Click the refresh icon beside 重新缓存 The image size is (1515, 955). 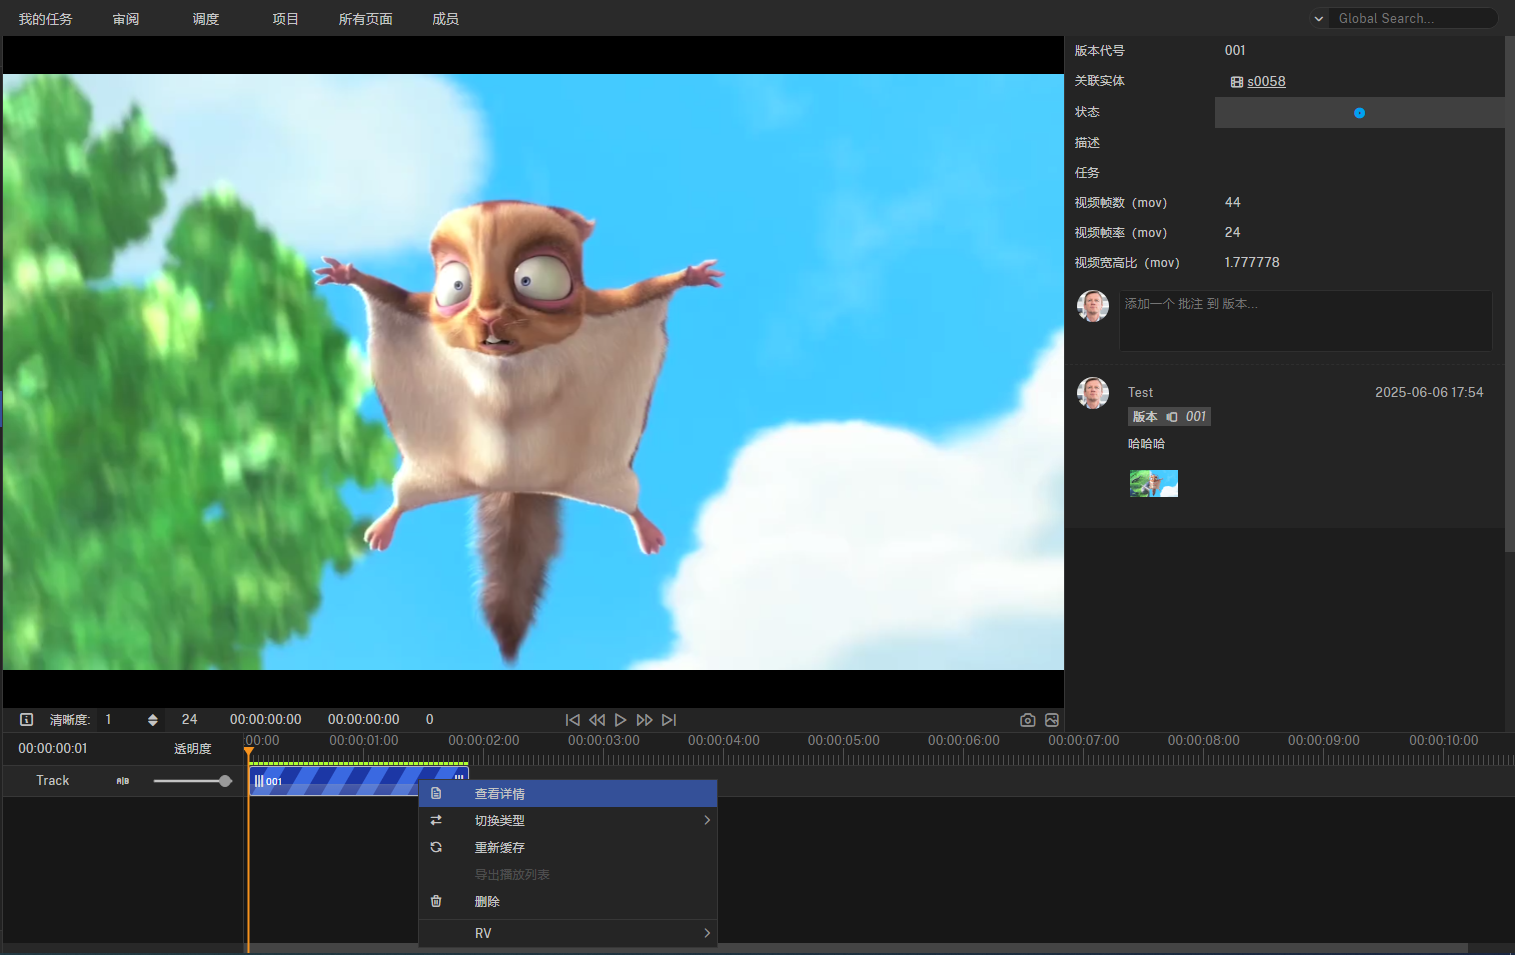(x=436, y=847)
